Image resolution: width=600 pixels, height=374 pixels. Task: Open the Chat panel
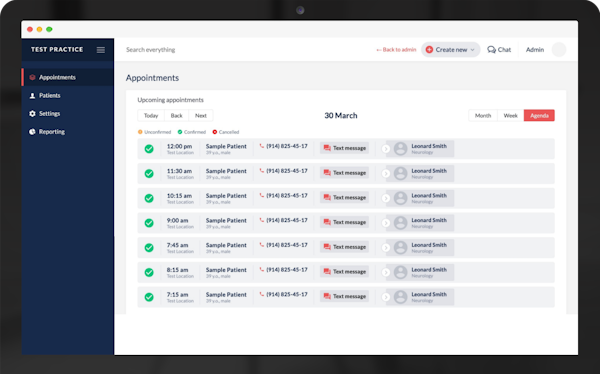click(x=499, y=50)
